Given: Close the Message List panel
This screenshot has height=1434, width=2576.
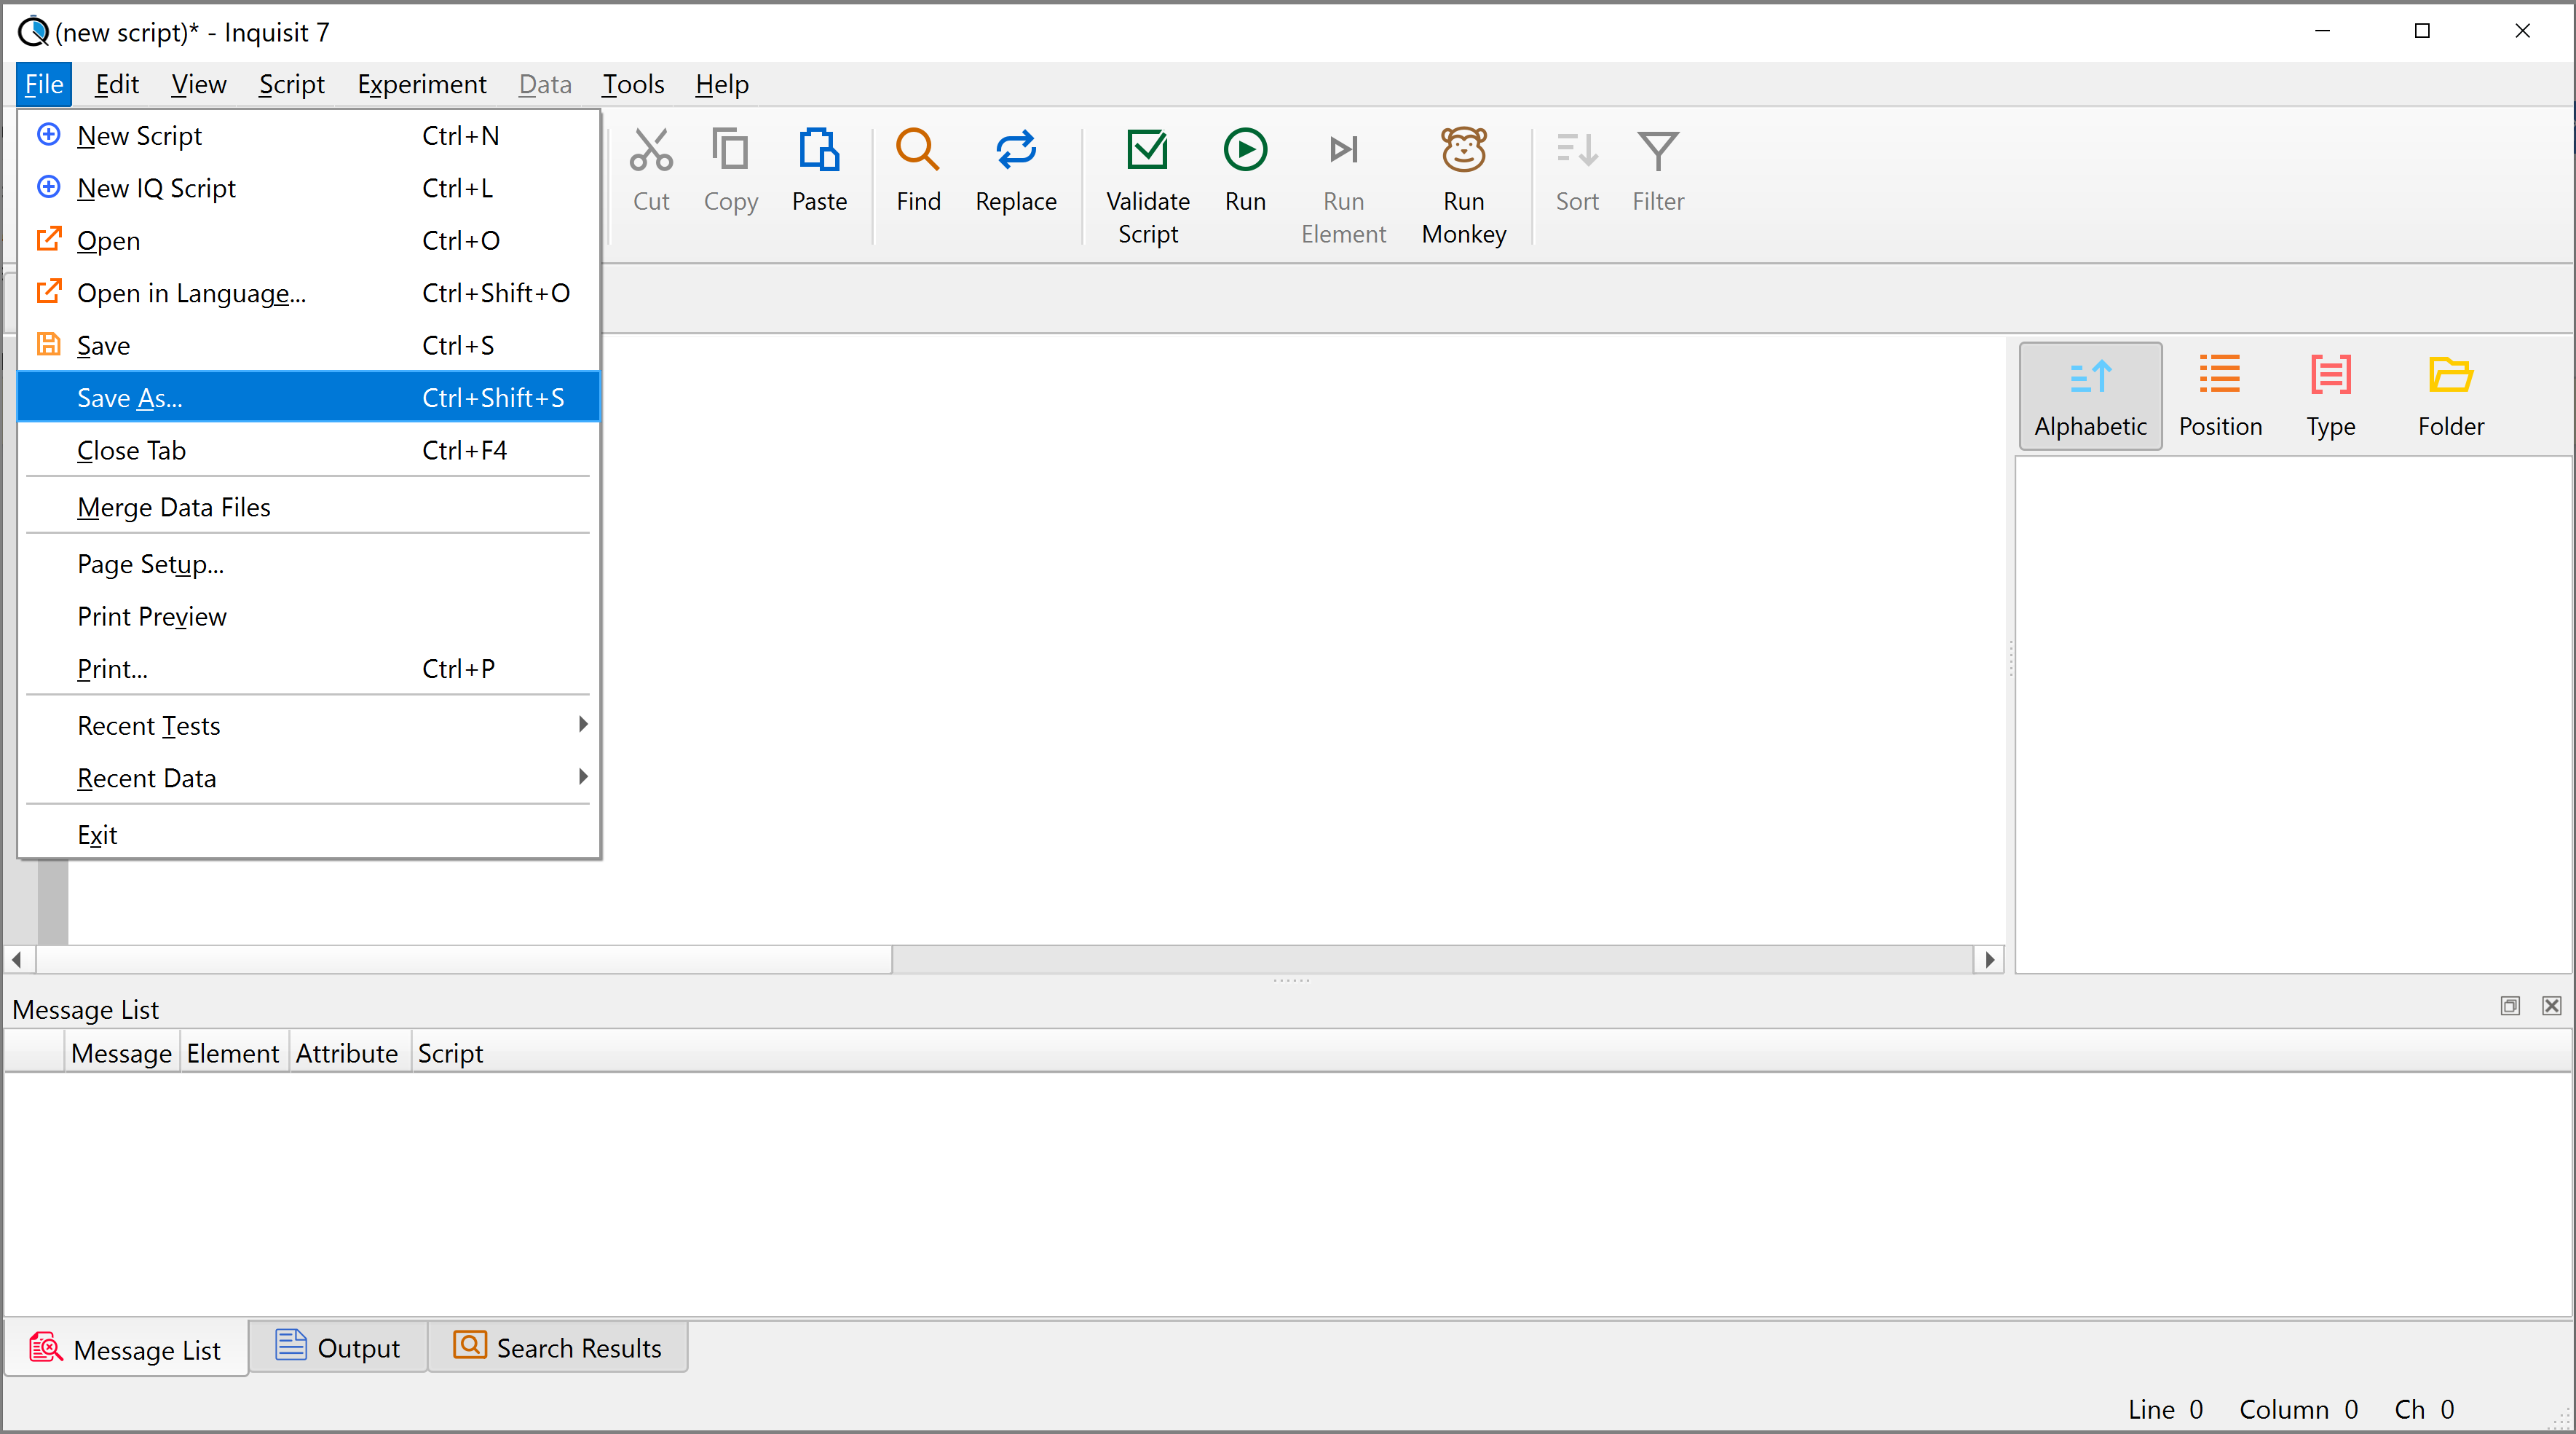Looking at the screenshot, I should click(x=2551, y=1005).
